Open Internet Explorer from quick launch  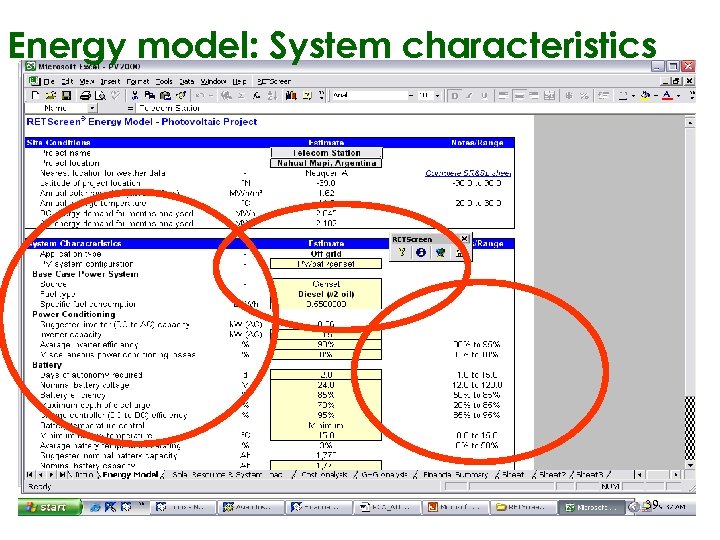(x=95, y=507)
